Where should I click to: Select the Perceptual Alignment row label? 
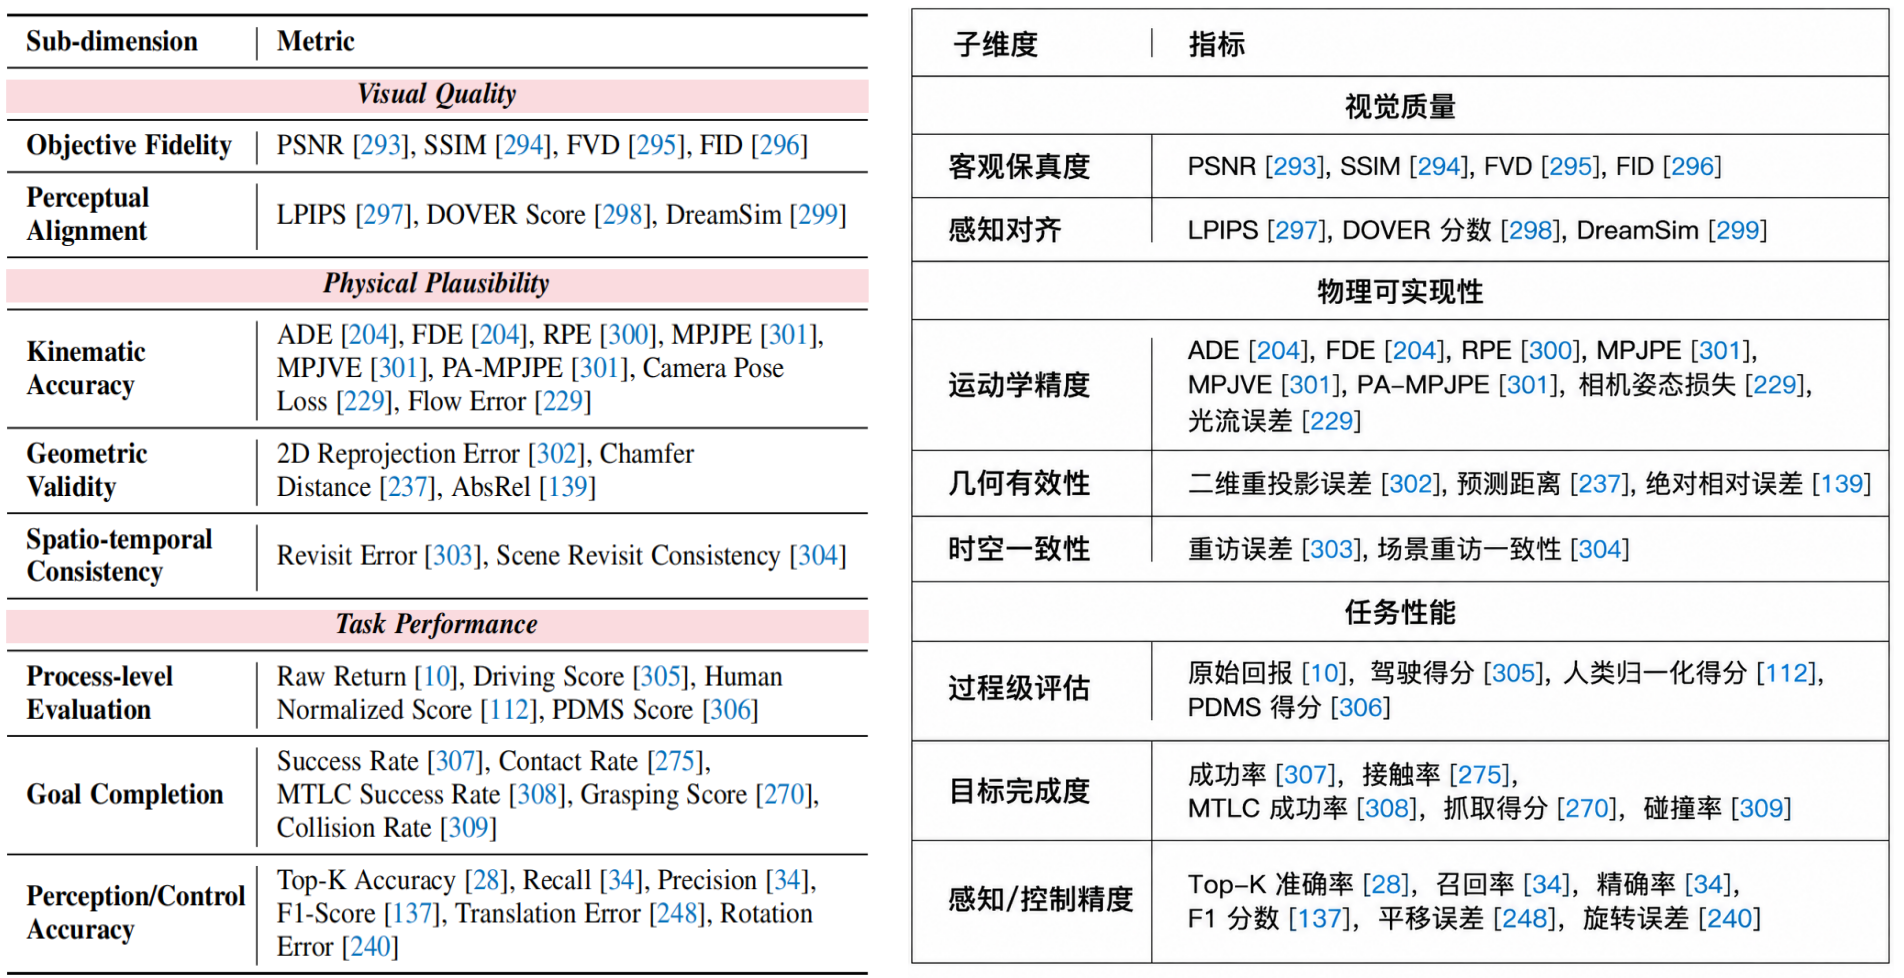88,215
